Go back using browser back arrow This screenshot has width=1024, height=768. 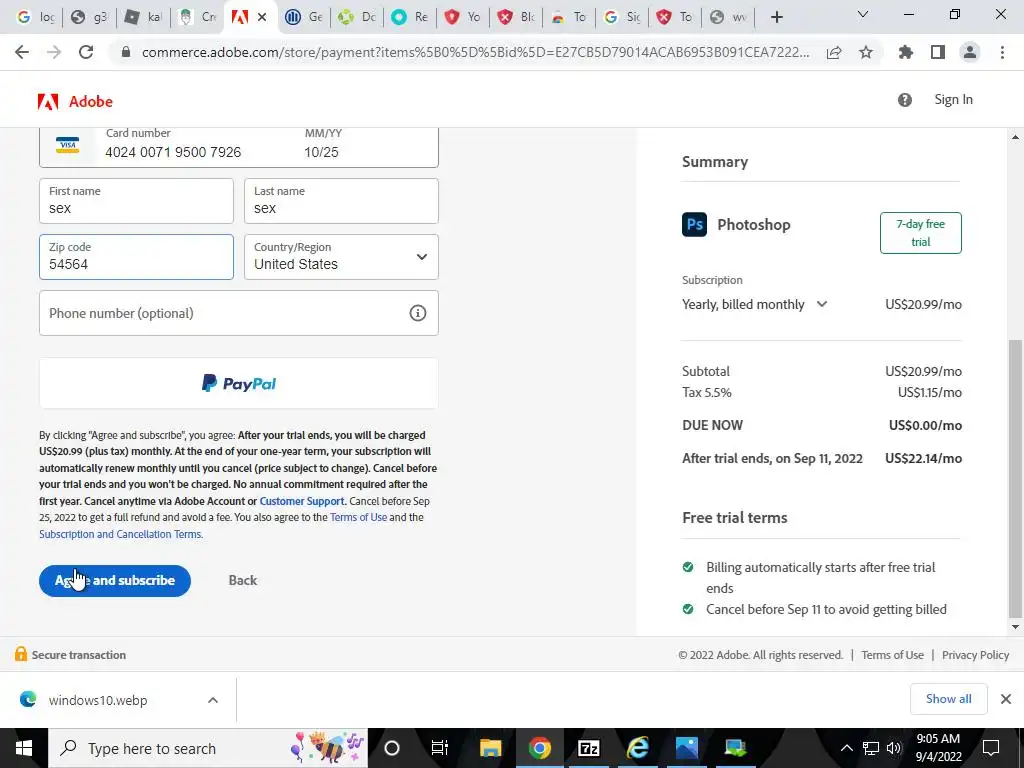pyautogui.click(x=22, y=52)
